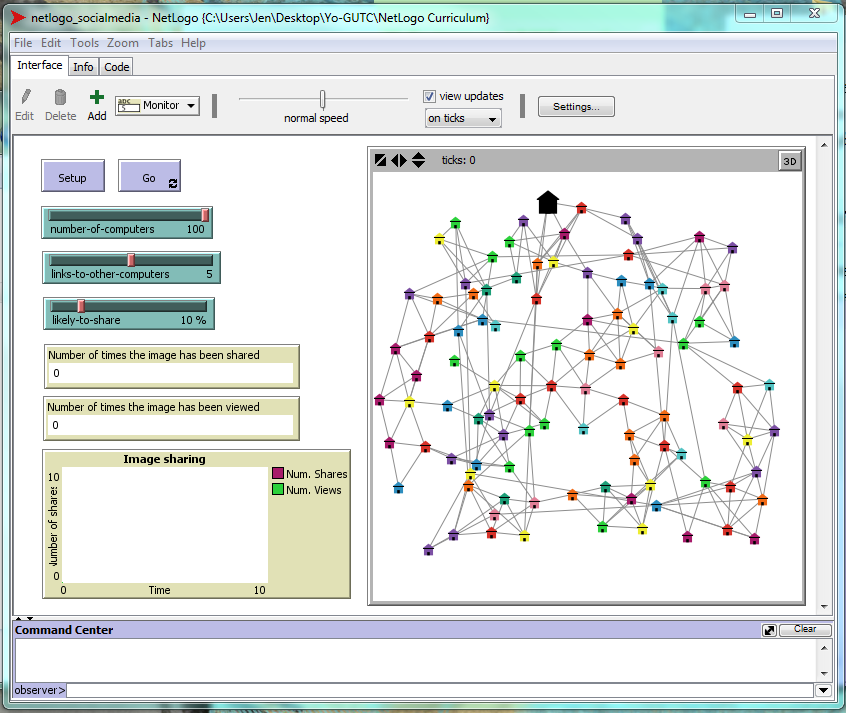Open the Tools menu
846x713 pixels.
pos(84,43)
